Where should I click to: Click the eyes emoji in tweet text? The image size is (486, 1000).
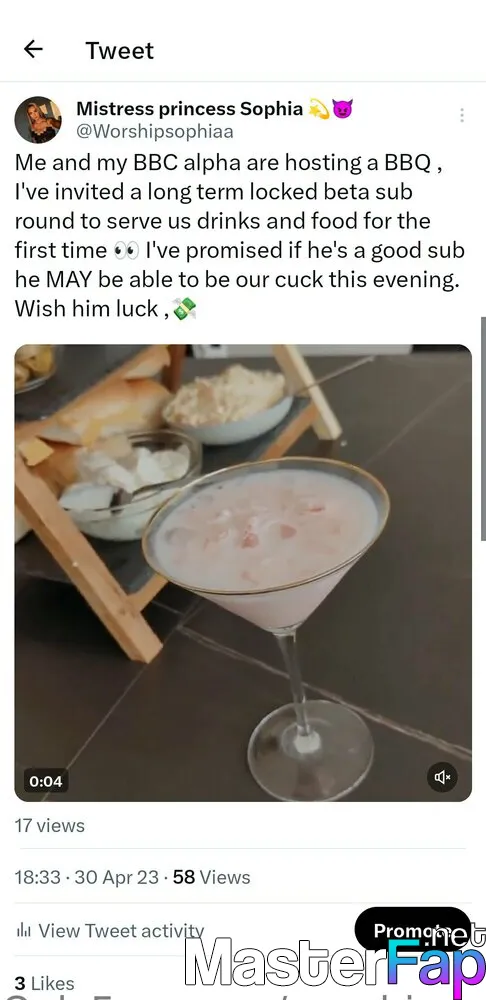(x=126, y=251)
